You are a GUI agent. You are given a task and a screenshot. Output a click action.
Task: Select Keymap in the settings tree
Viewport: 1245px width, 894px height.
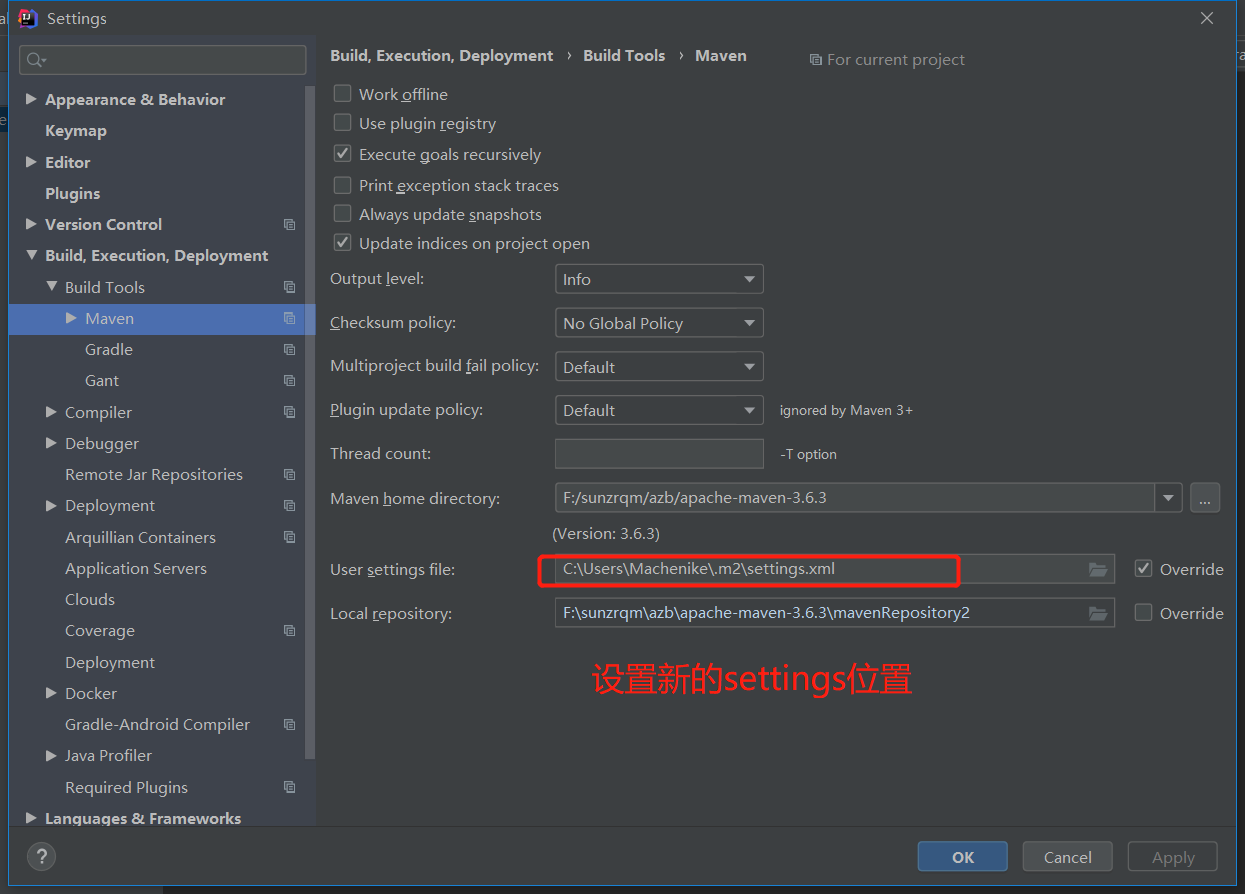(76, 131)
